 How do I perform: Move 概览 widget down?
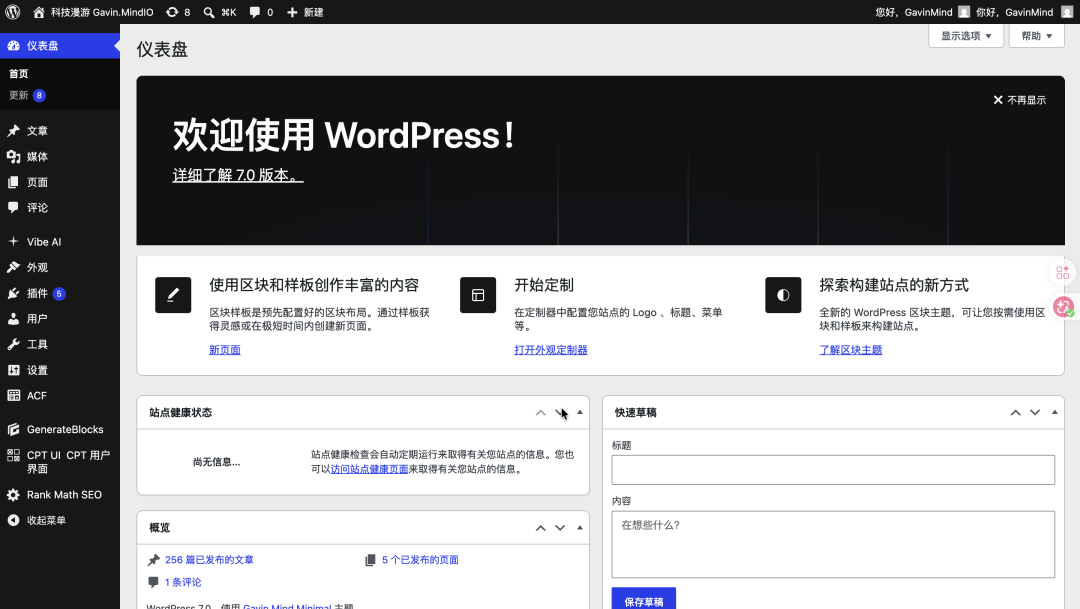560,528
